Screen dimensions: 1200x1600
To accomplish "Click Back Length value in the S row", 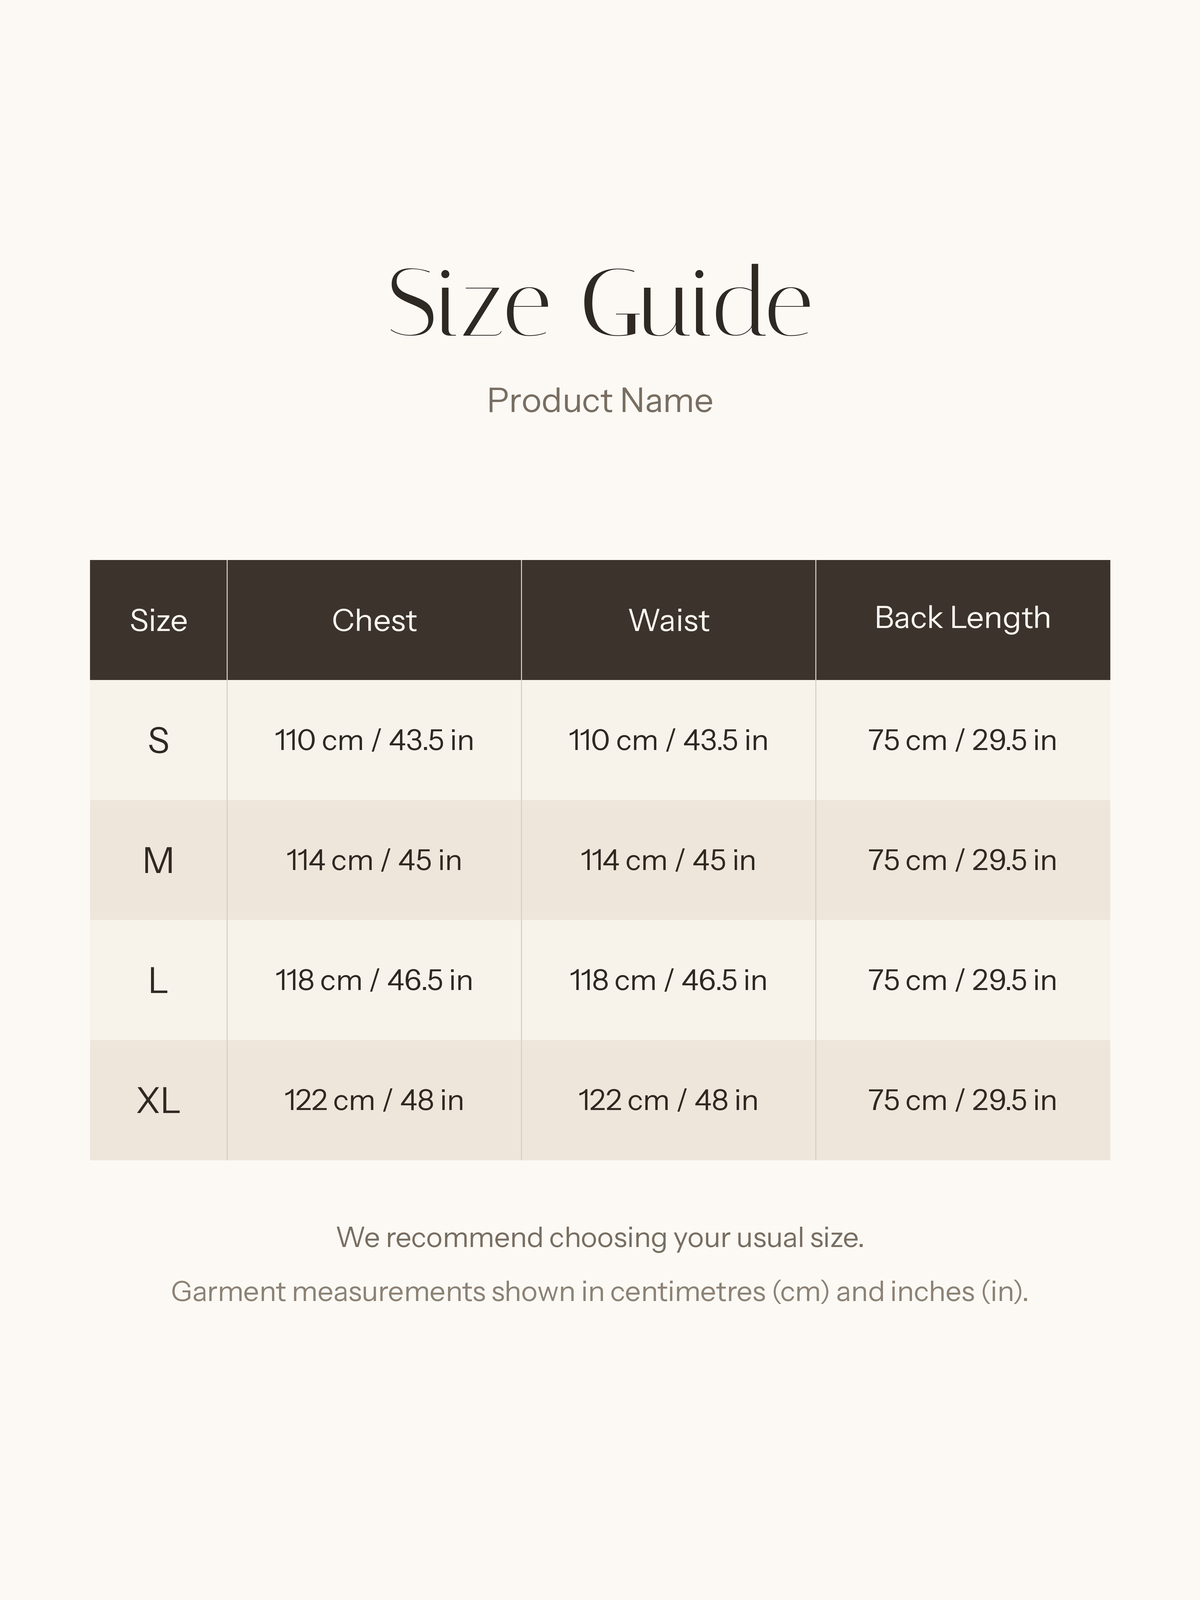I will (x=963, y=740).
